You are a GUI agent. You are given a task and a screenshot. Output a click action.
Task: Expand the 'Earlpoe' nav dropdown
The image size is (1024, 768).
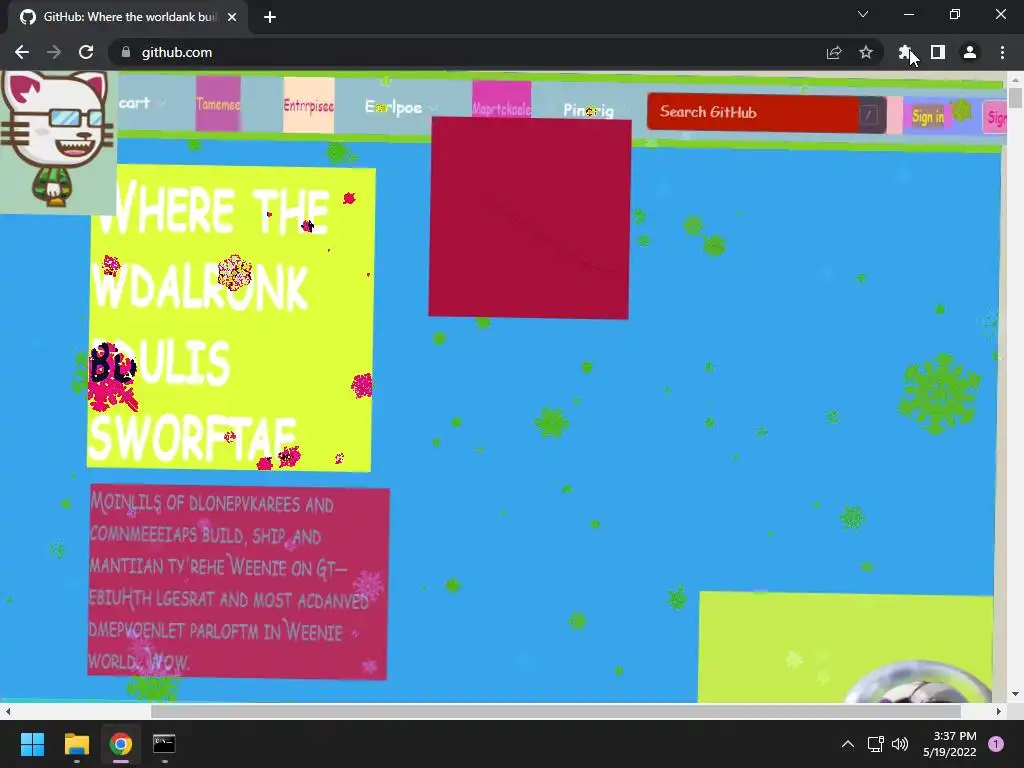(400, 108)
